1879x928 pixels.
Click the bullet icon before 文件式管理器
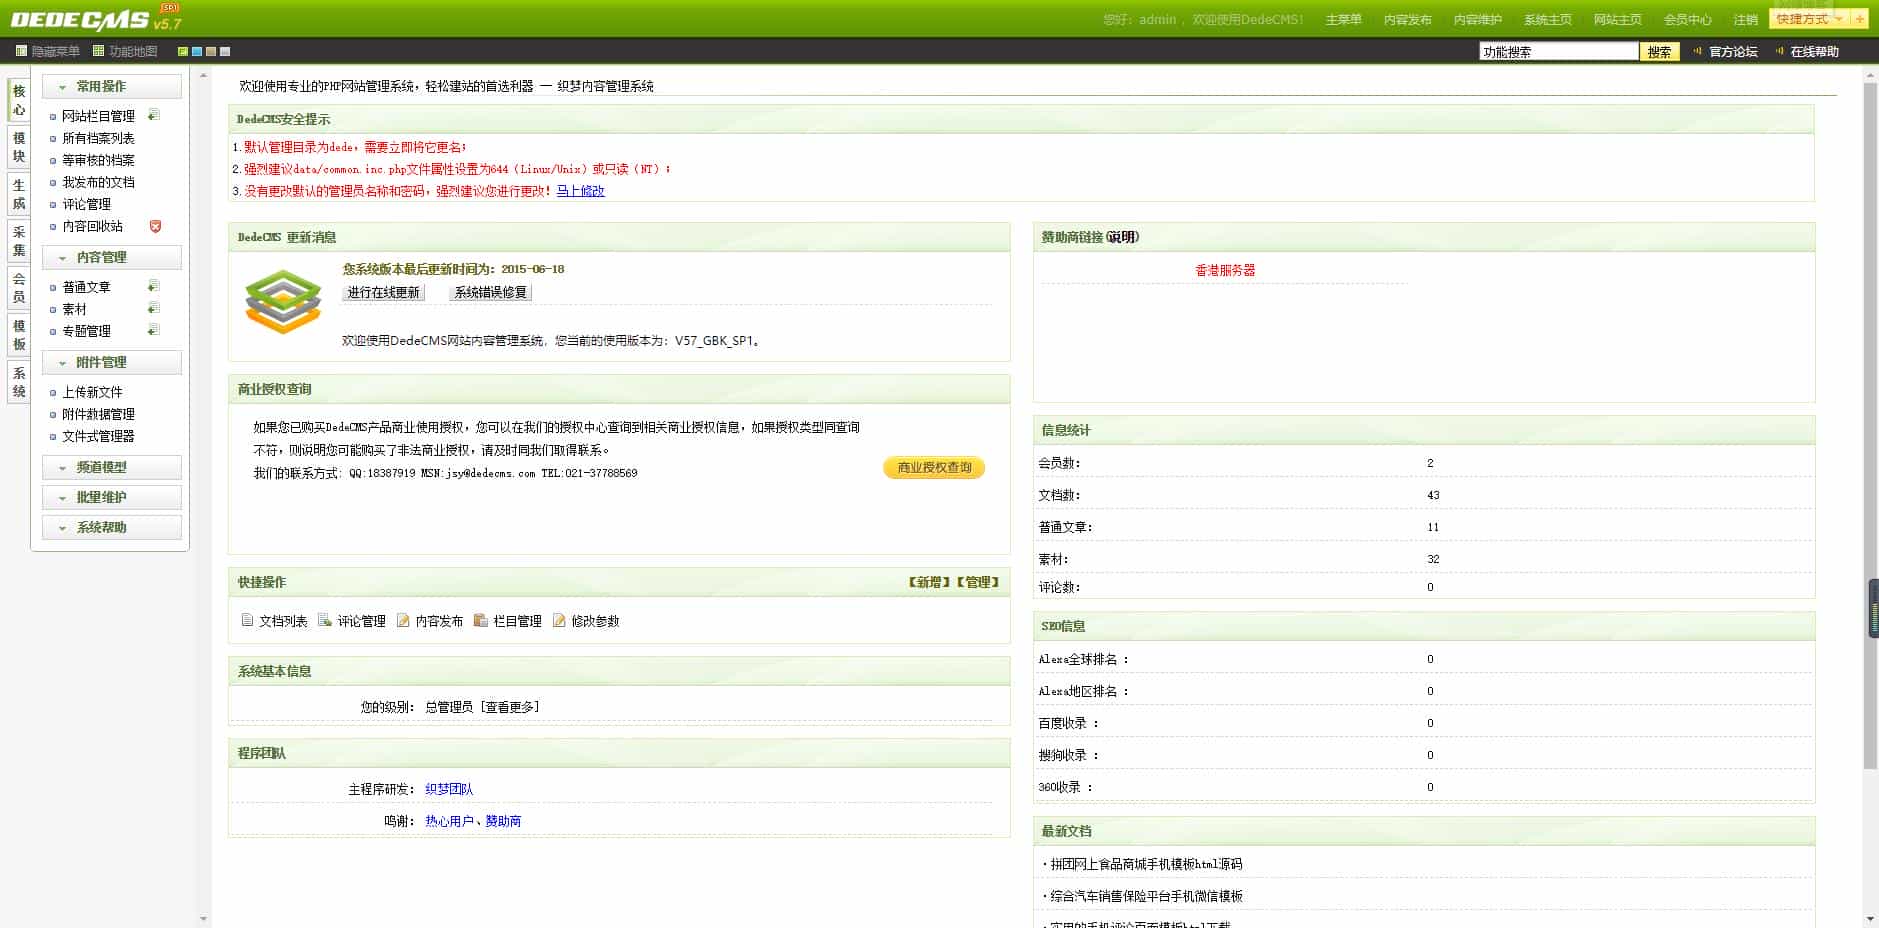click(x=53, y=437)
